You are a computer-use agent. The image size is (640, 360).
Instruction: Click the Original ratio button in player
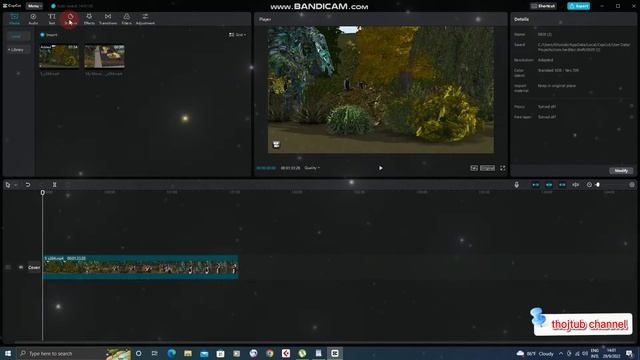[487, 168]
